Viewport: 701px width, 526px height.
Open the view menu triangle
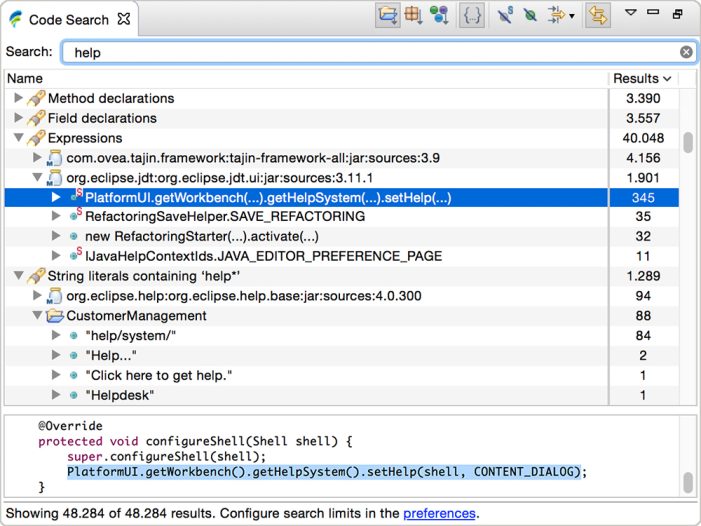(x=630, y=13)
